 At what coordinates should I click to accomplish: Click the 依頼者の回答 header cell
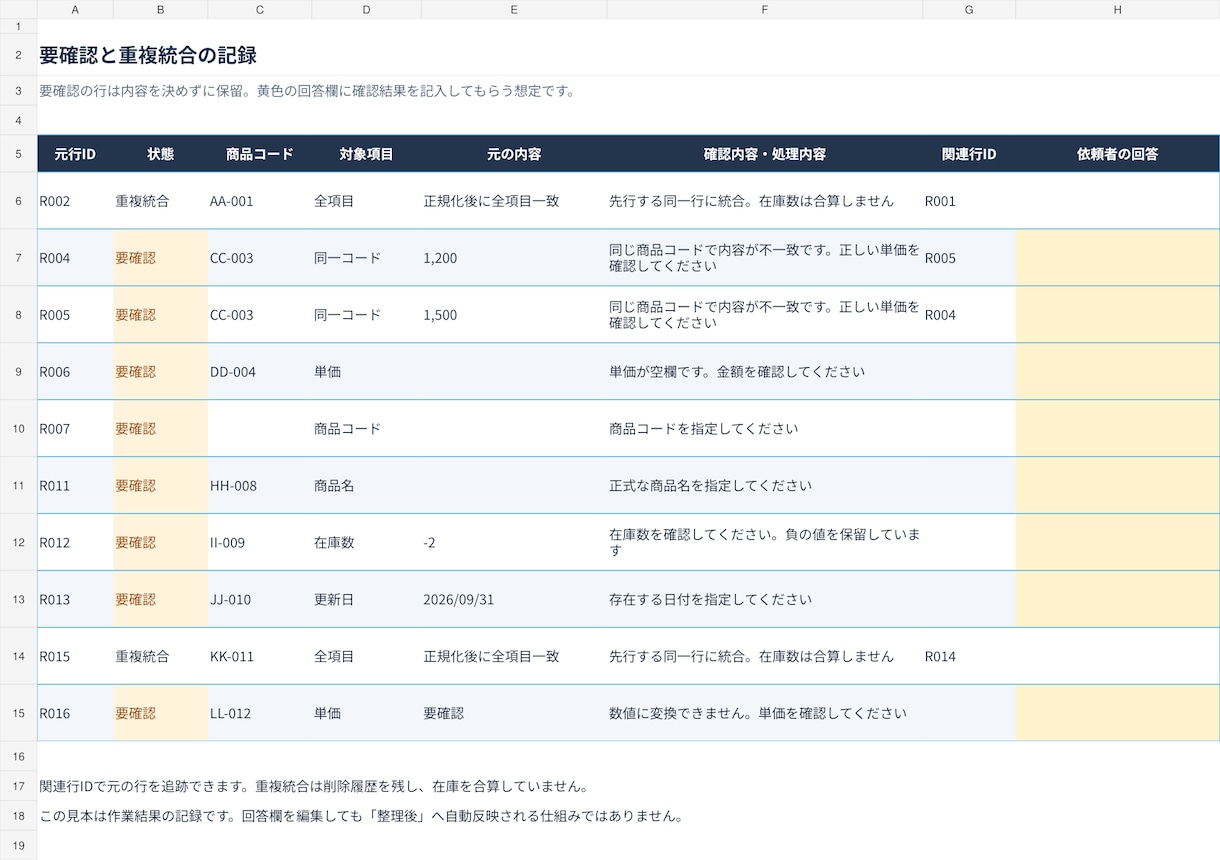tap(1118, 154)
